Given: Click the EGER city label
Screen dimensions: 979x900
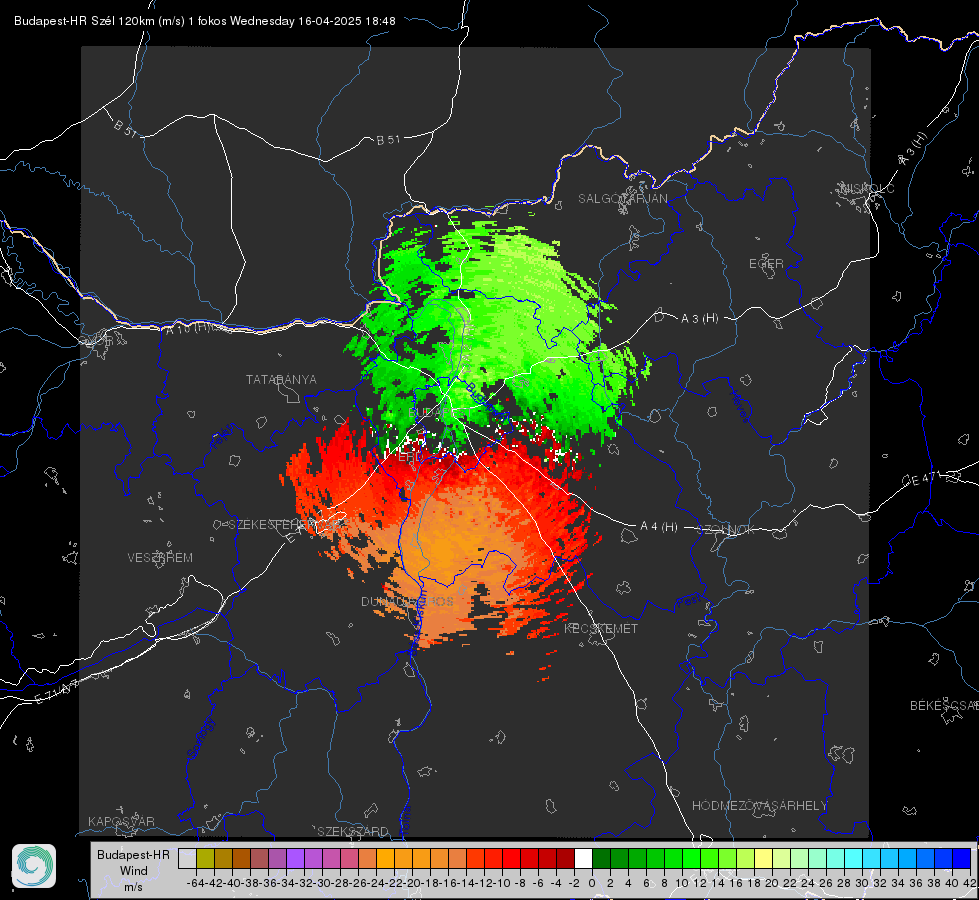Looking at the screenshot, I should point(766,264).
